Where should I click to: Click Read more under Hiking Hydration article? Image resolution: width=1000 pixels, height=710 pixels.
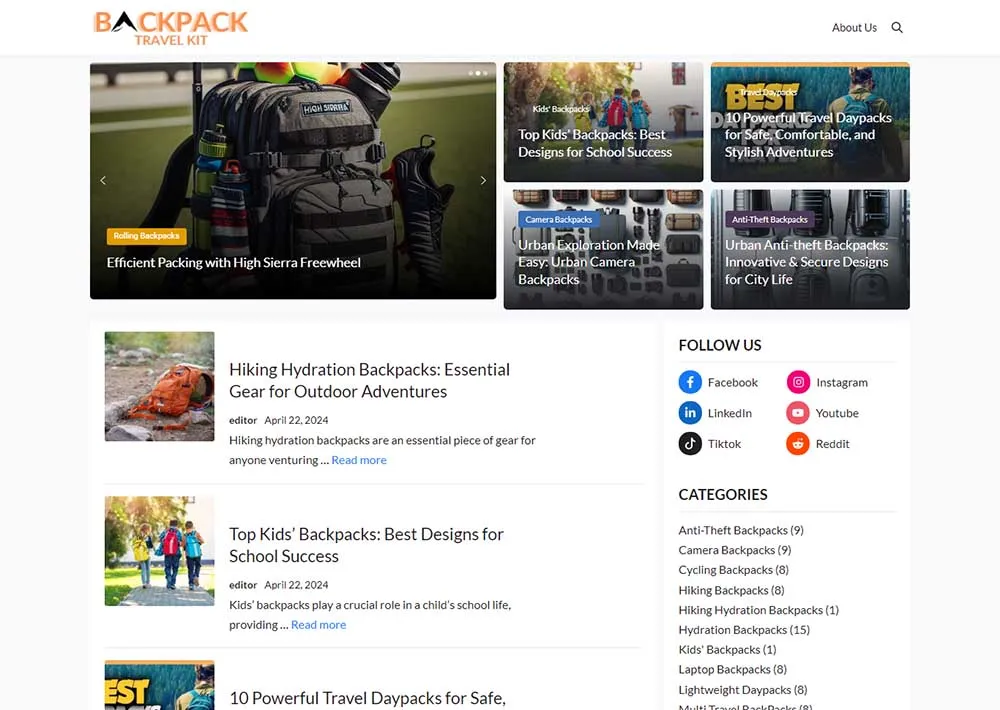tap(359, 460)
